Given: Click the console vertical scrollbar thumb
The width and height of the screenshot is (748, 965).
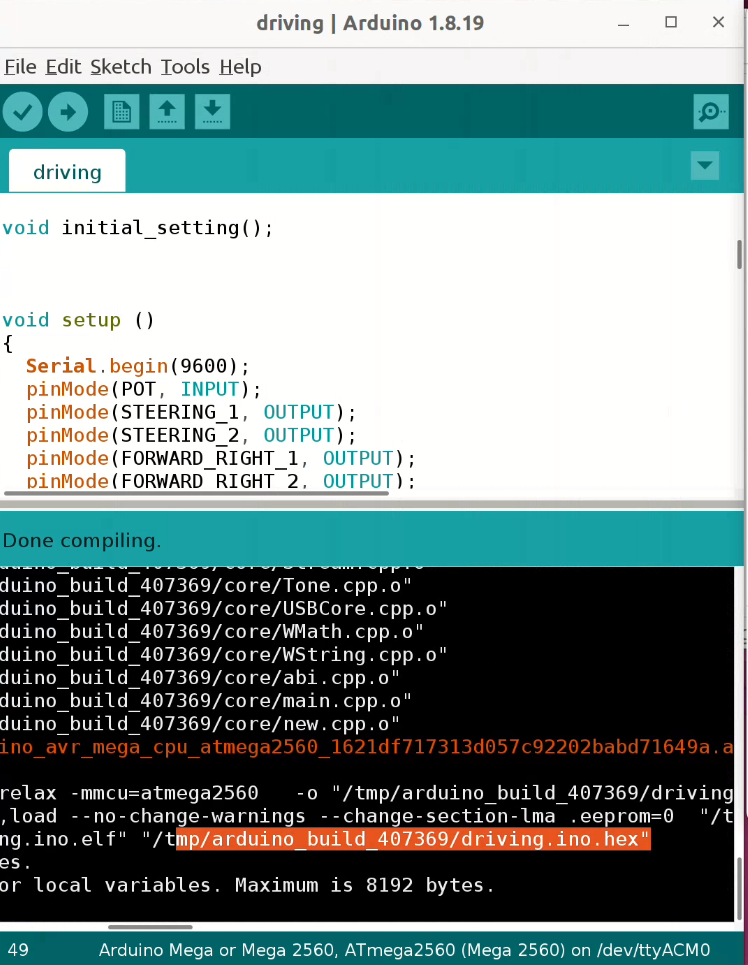Looking at the screenshot, I should tap(739, 888).
